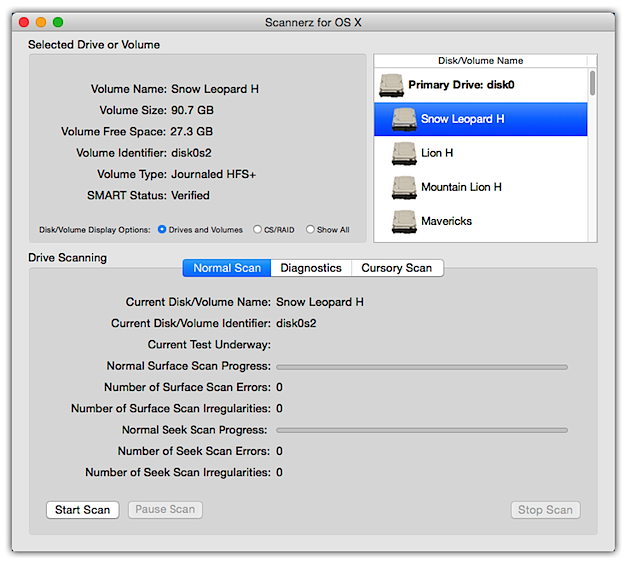This screenshot has width=625, height=564.
Task: Click the Snow Leopard H volume drive icon
Action: click(x=404, y=119)
